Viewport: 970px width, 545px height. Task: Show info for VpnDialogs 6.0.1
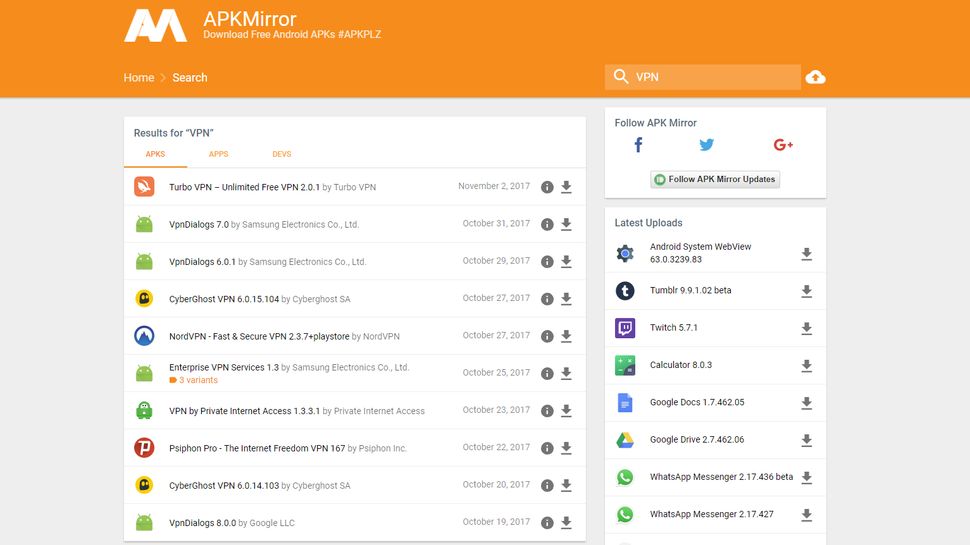(547, 262)
